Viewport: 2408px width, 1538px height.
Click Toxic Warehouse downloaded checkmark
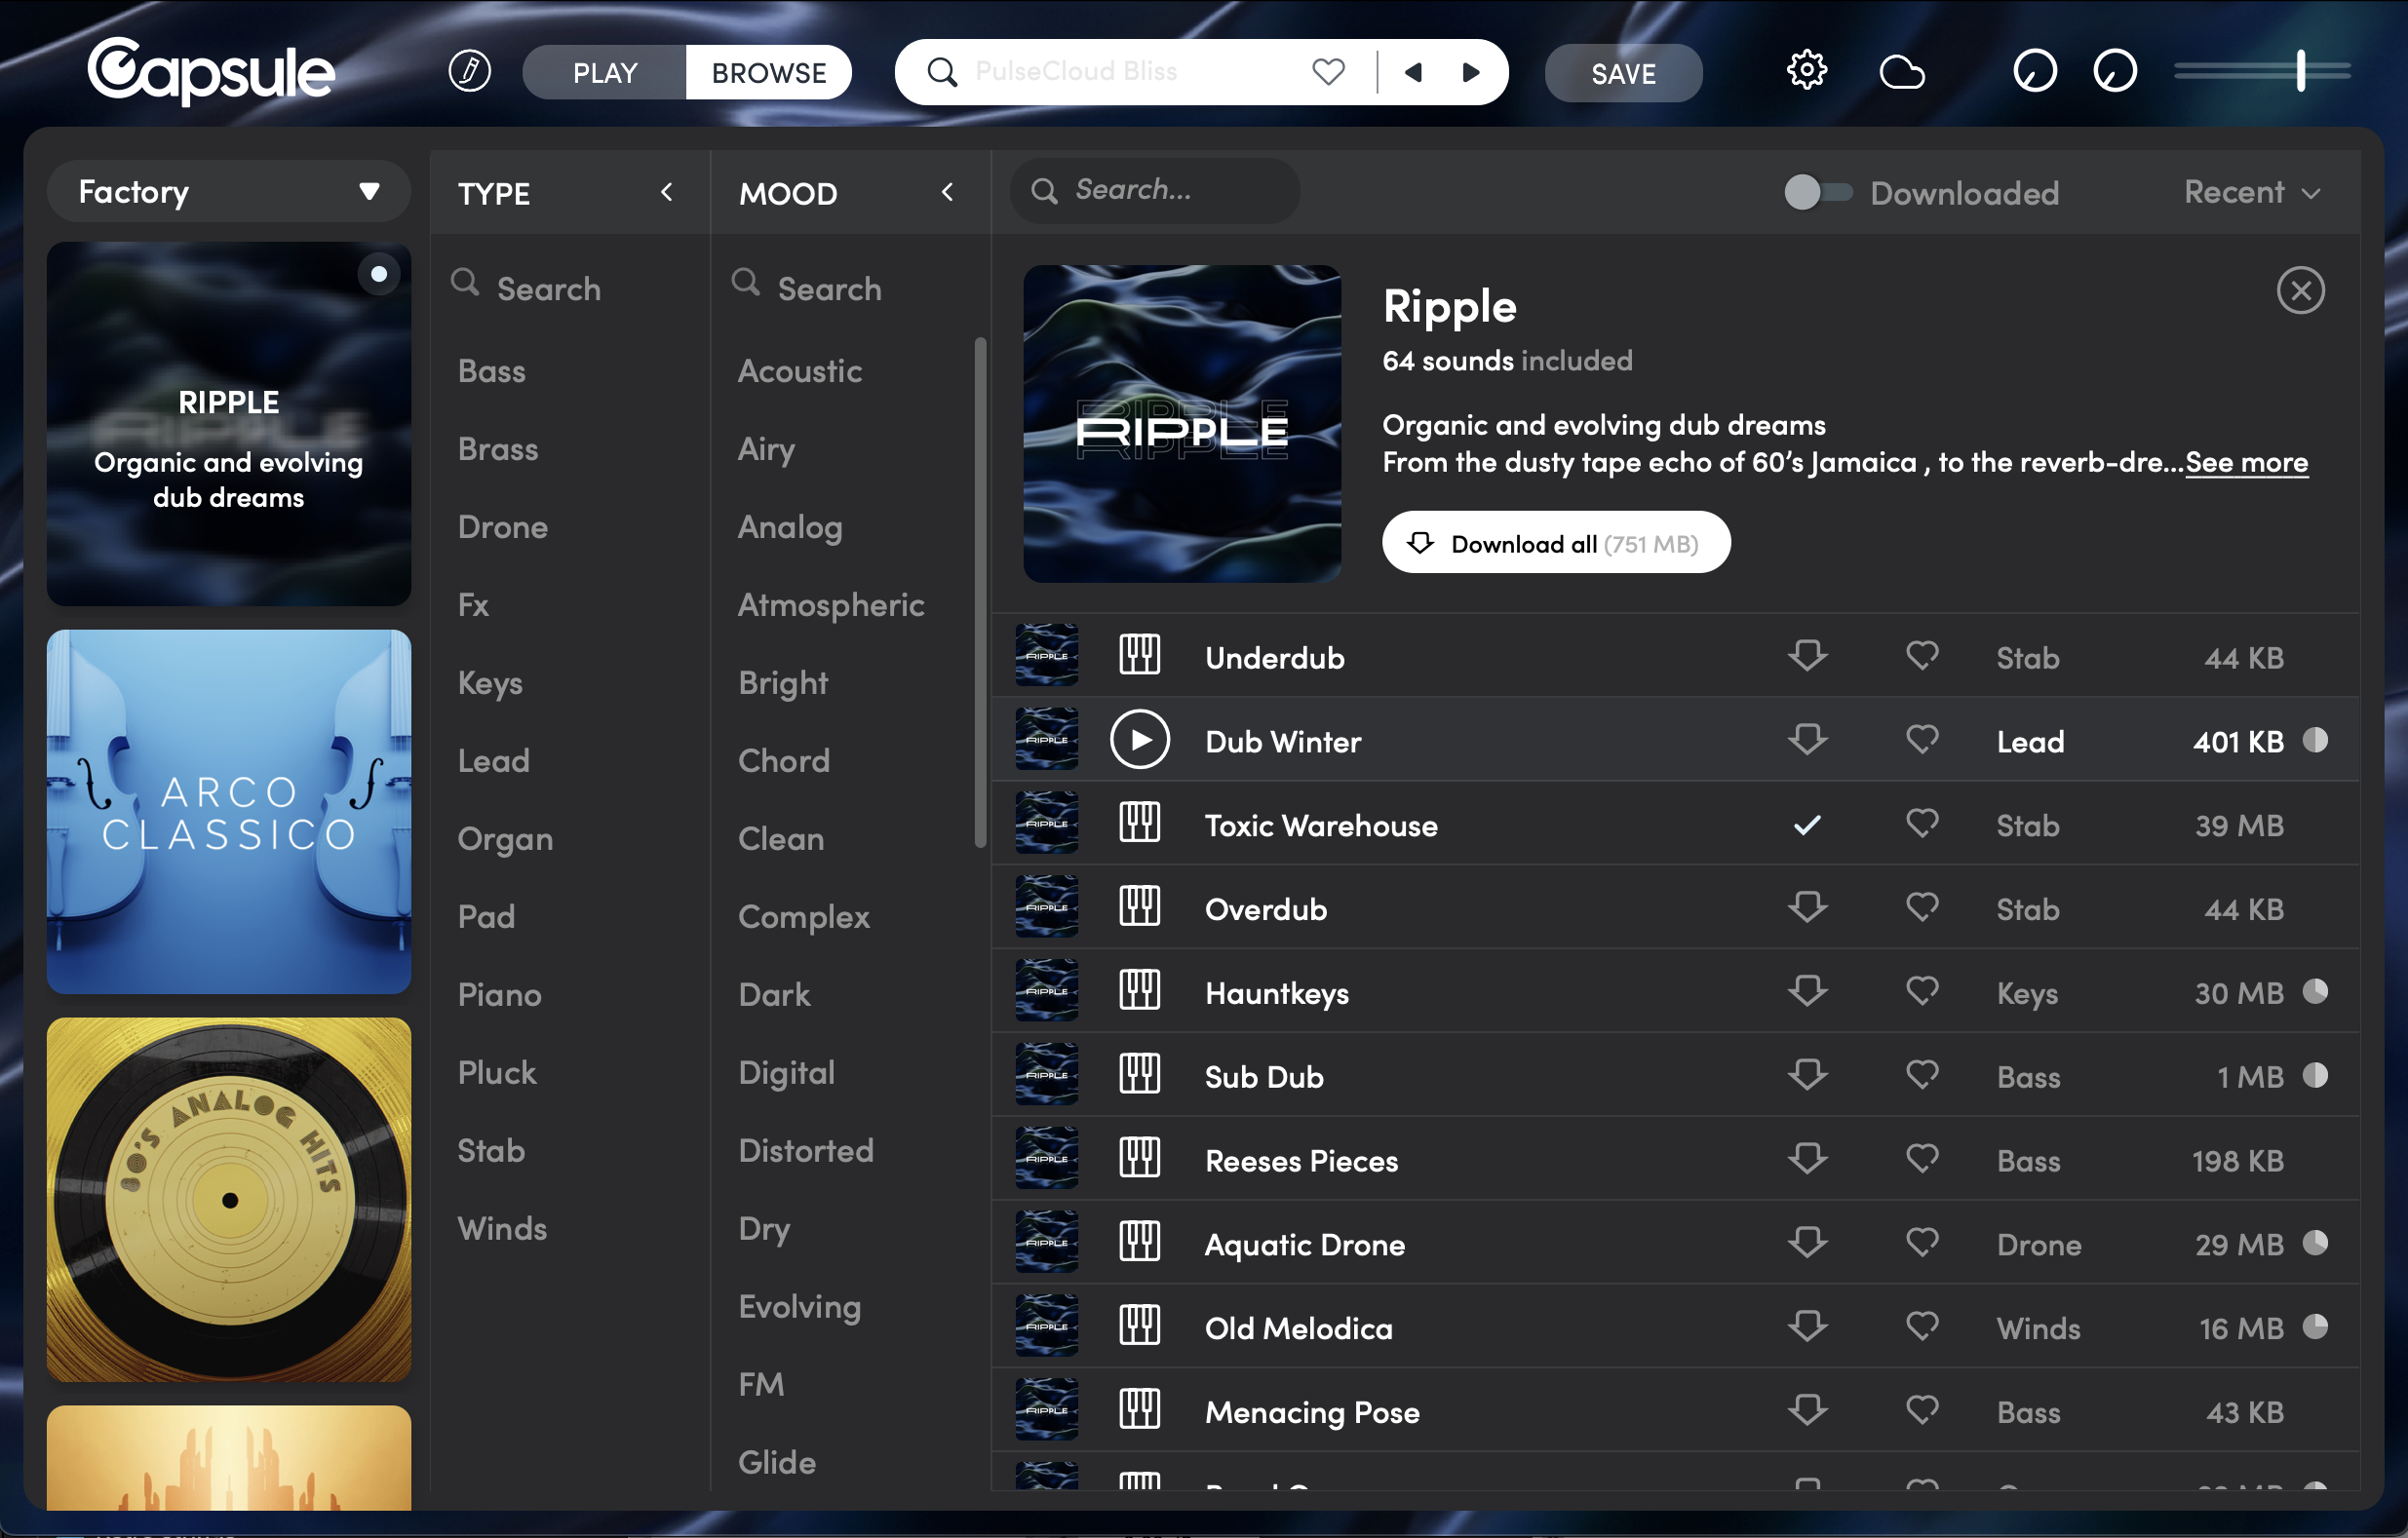[x=1807, y=825]
